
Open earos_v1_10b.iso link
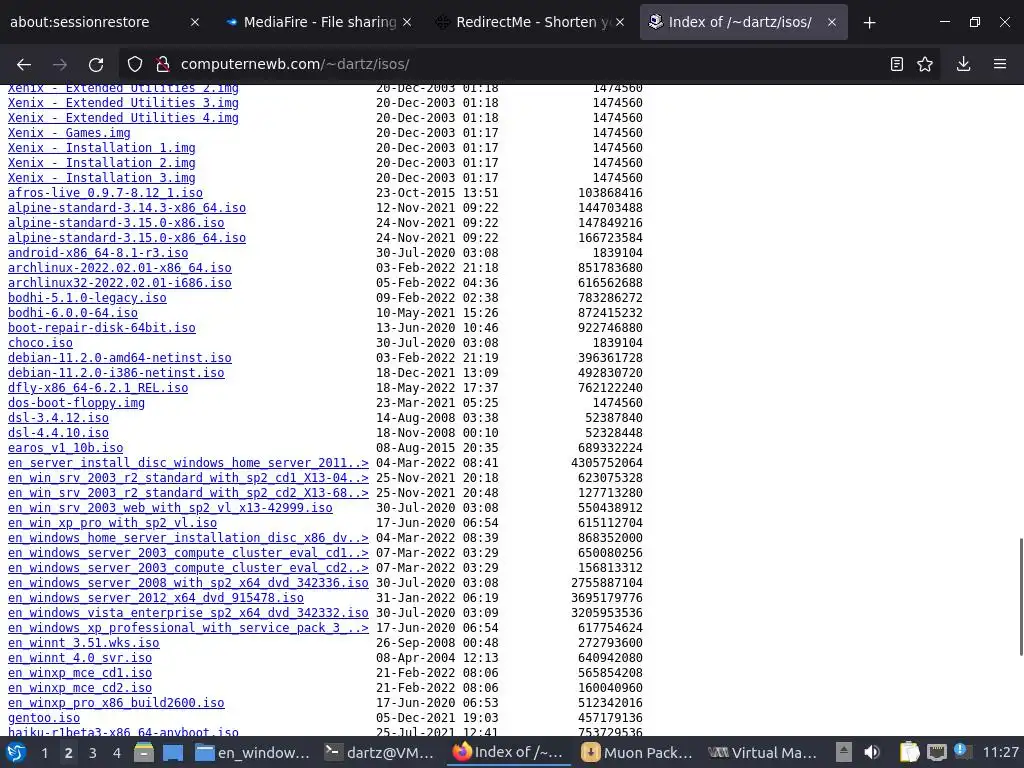[65, 448]
